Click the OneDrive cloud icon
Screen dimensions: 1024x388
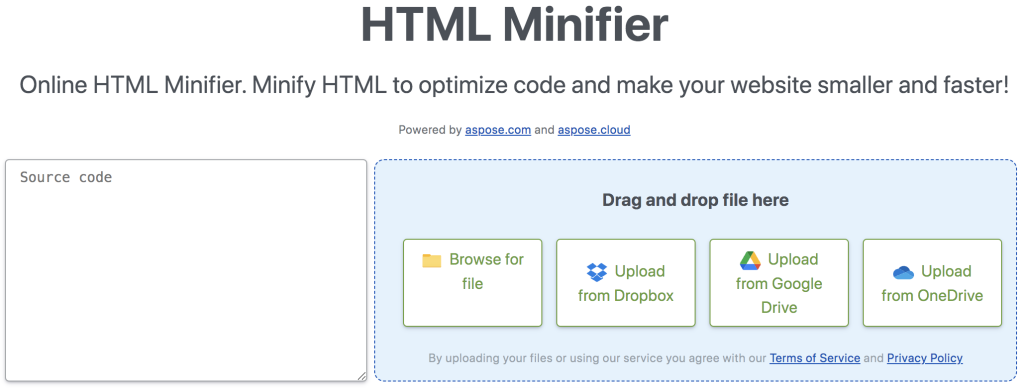click(903, 272)
